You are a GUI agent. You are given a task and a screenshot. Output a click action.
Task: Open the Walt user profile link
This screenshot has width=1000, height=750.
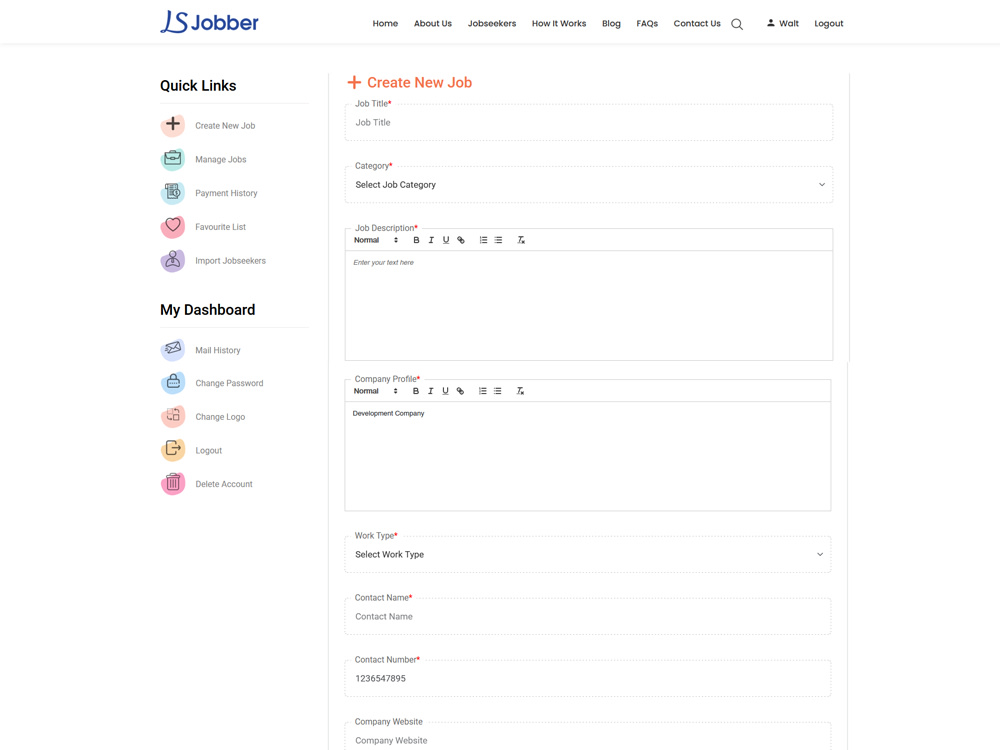tap(783, 24)
